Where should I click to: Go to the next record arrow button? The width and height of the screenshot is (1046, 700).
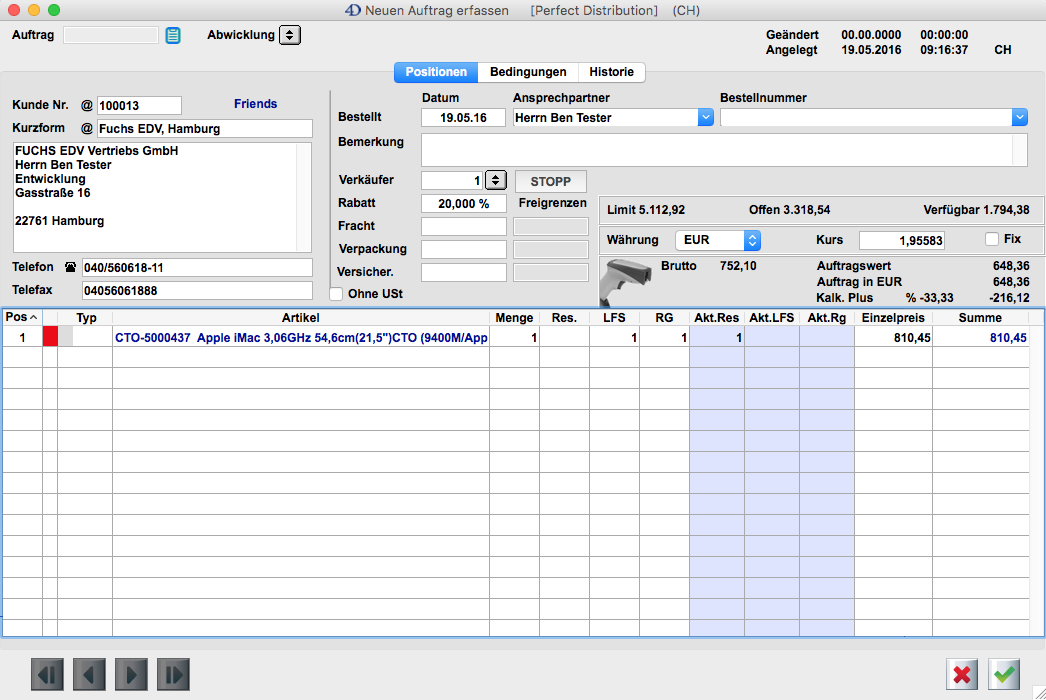coord(131,675)
